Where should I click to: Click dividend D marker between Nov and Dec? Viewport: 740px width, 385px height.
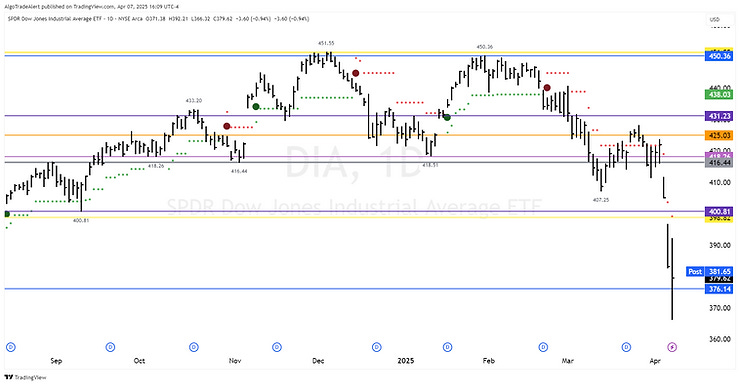(x=277, y=347)
